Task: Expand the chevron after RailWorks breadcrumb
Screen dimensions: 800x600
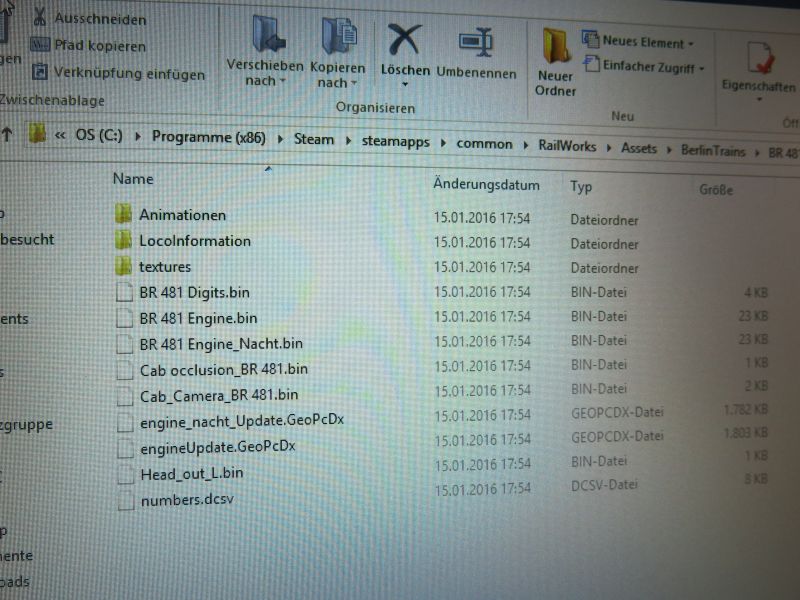Action: click(x=609, y=148)
